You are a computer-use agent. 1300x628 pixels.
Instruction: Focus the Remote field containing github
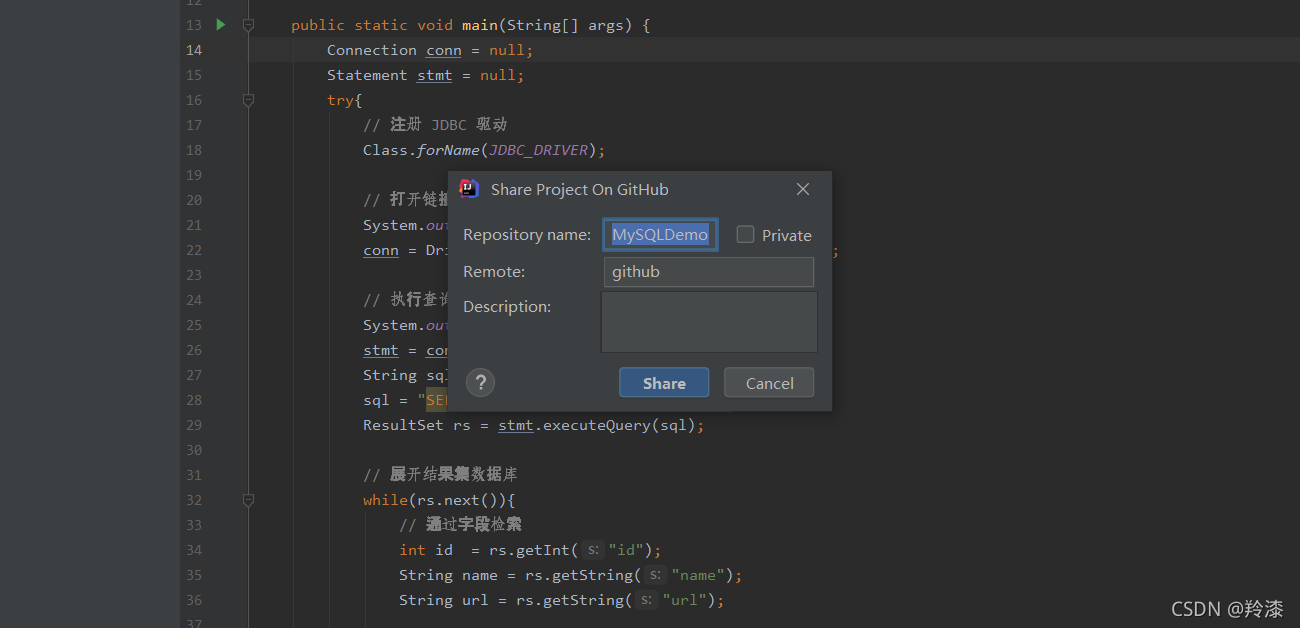pos(709,272)
